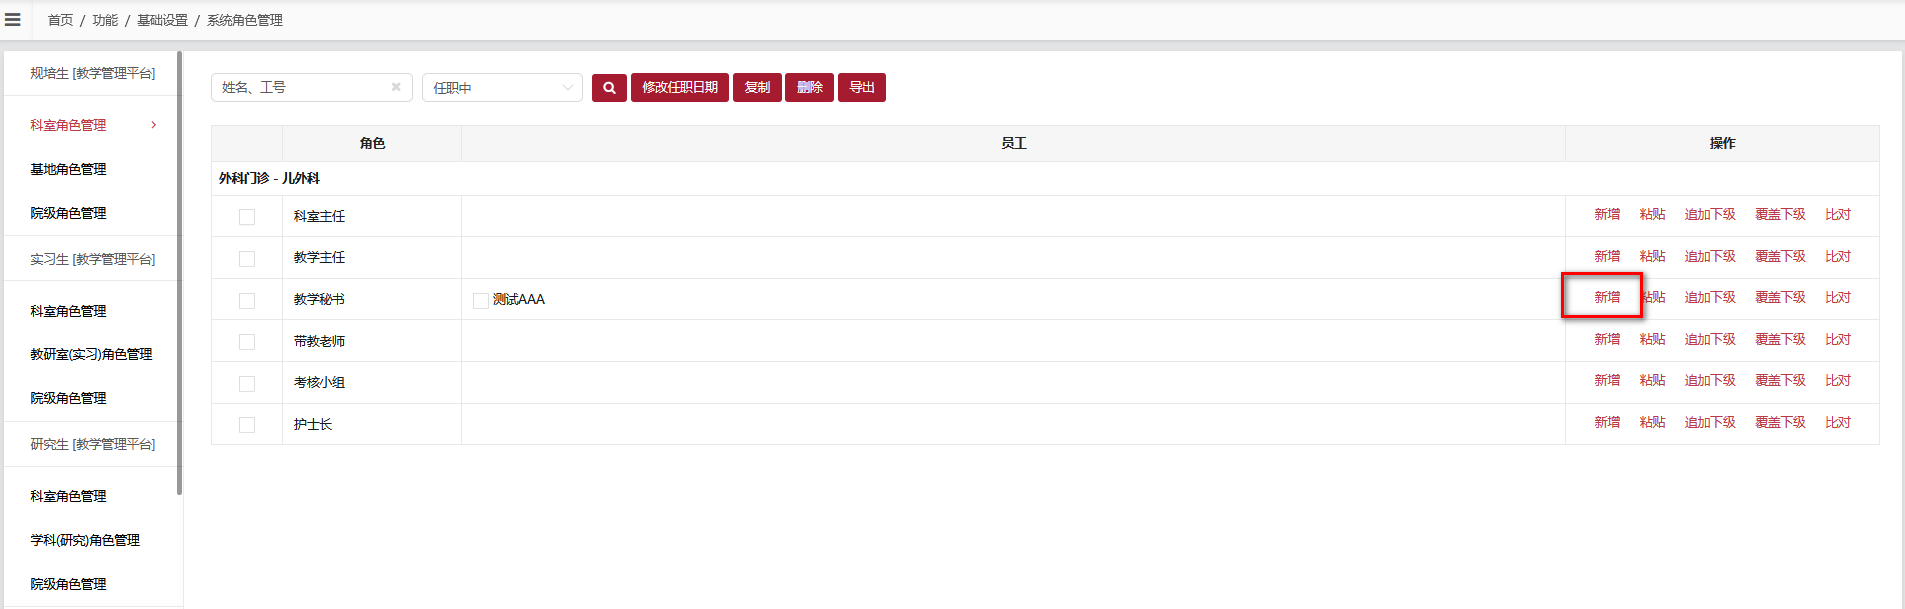This screenshot has width=1905, height=609.
Task: Select 研究生 [教学管理平台] sidebar section
Action: coord(92,444)
